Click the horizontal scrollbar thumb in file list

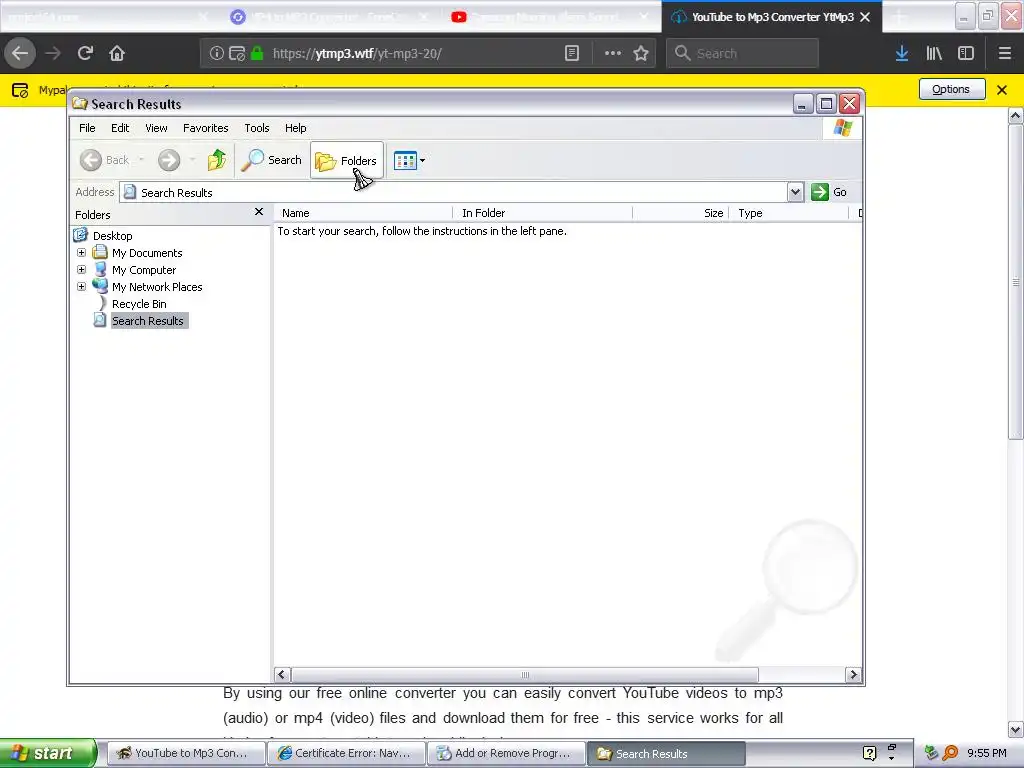(x=525, y=675)
